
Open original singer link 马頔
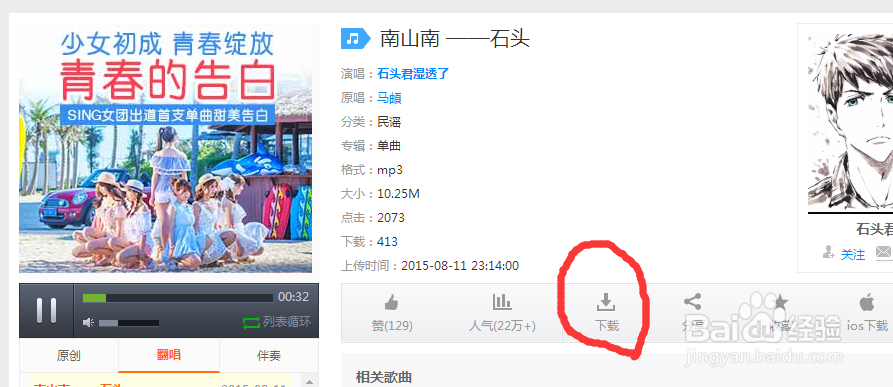click(x=389, y=98)
